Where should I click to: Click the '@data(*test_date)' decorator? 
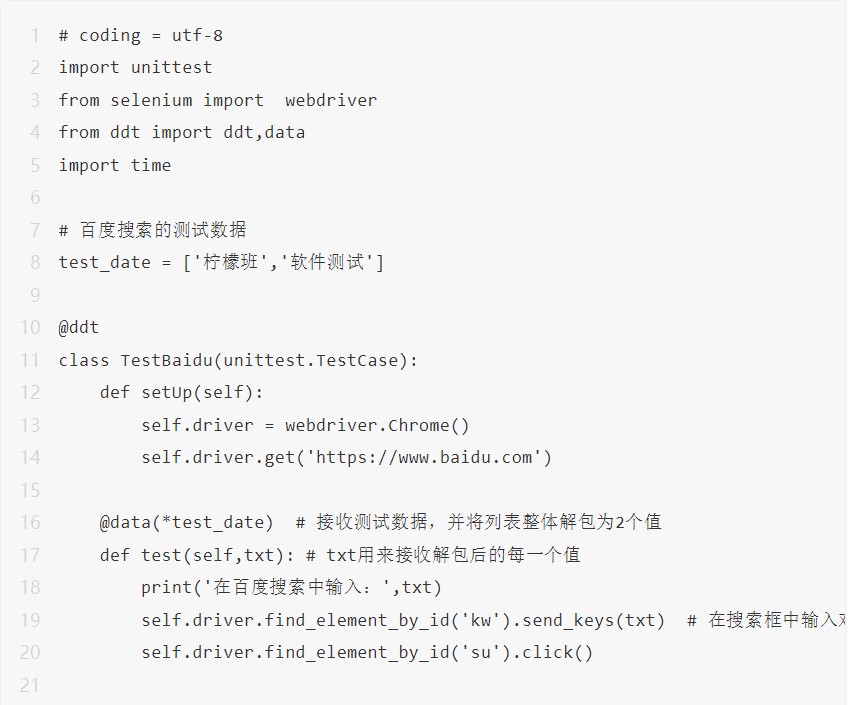[x=186, y=522]
